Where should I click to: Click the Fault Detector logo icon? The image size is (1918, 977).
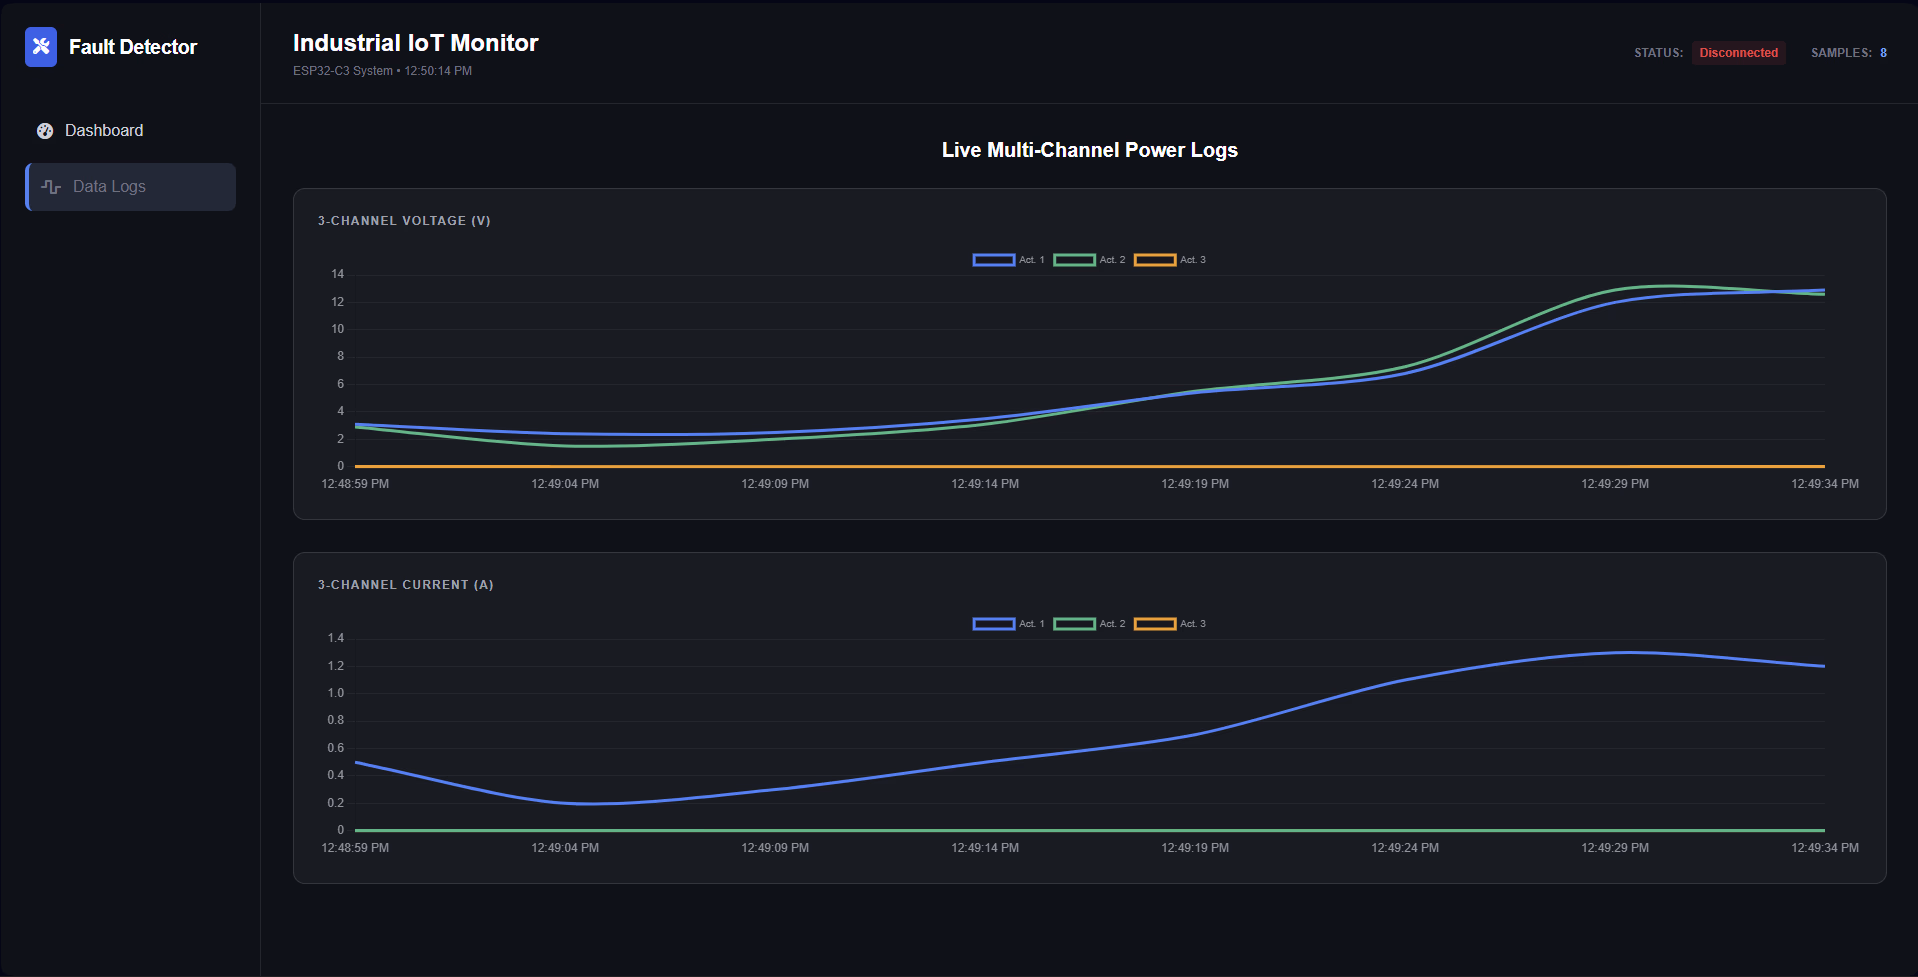tap(41, 47)
